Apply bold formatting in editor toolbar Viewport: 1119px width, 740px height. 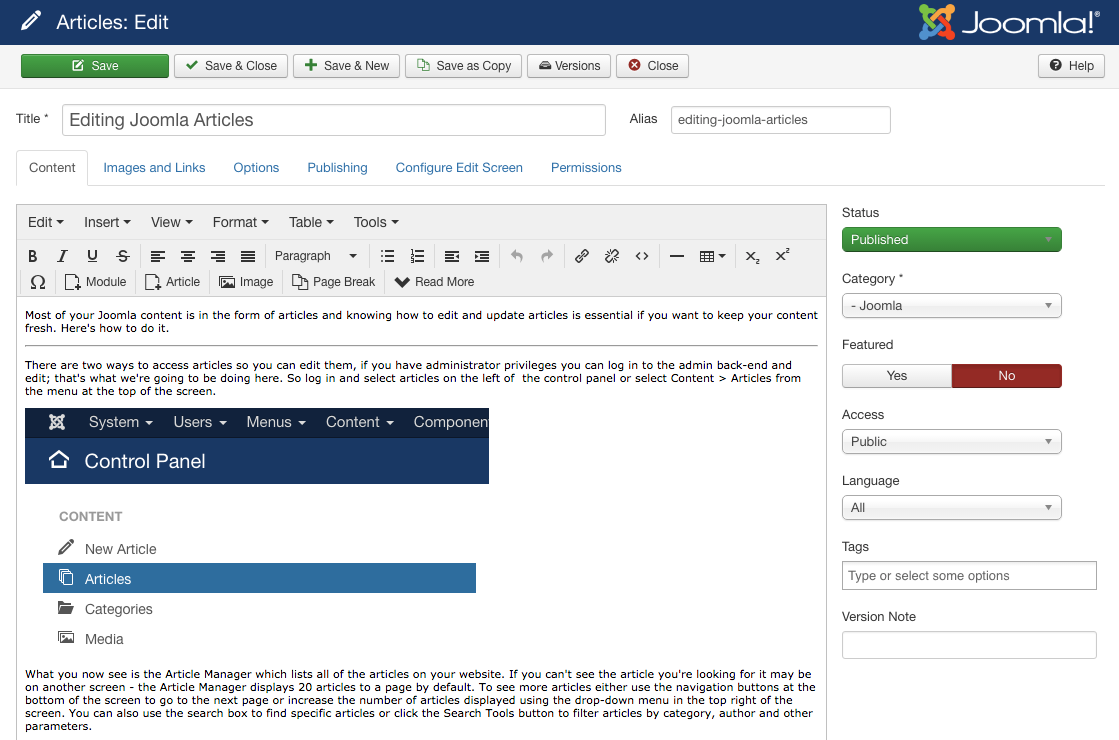tap(32, 255)
